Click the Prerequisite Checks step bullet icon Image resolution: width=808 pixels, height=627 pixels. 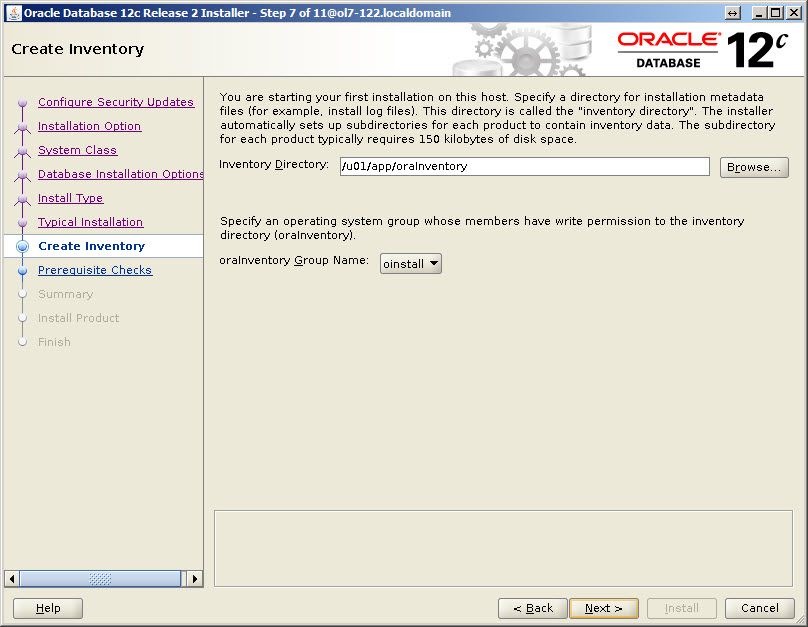[22, 270]
